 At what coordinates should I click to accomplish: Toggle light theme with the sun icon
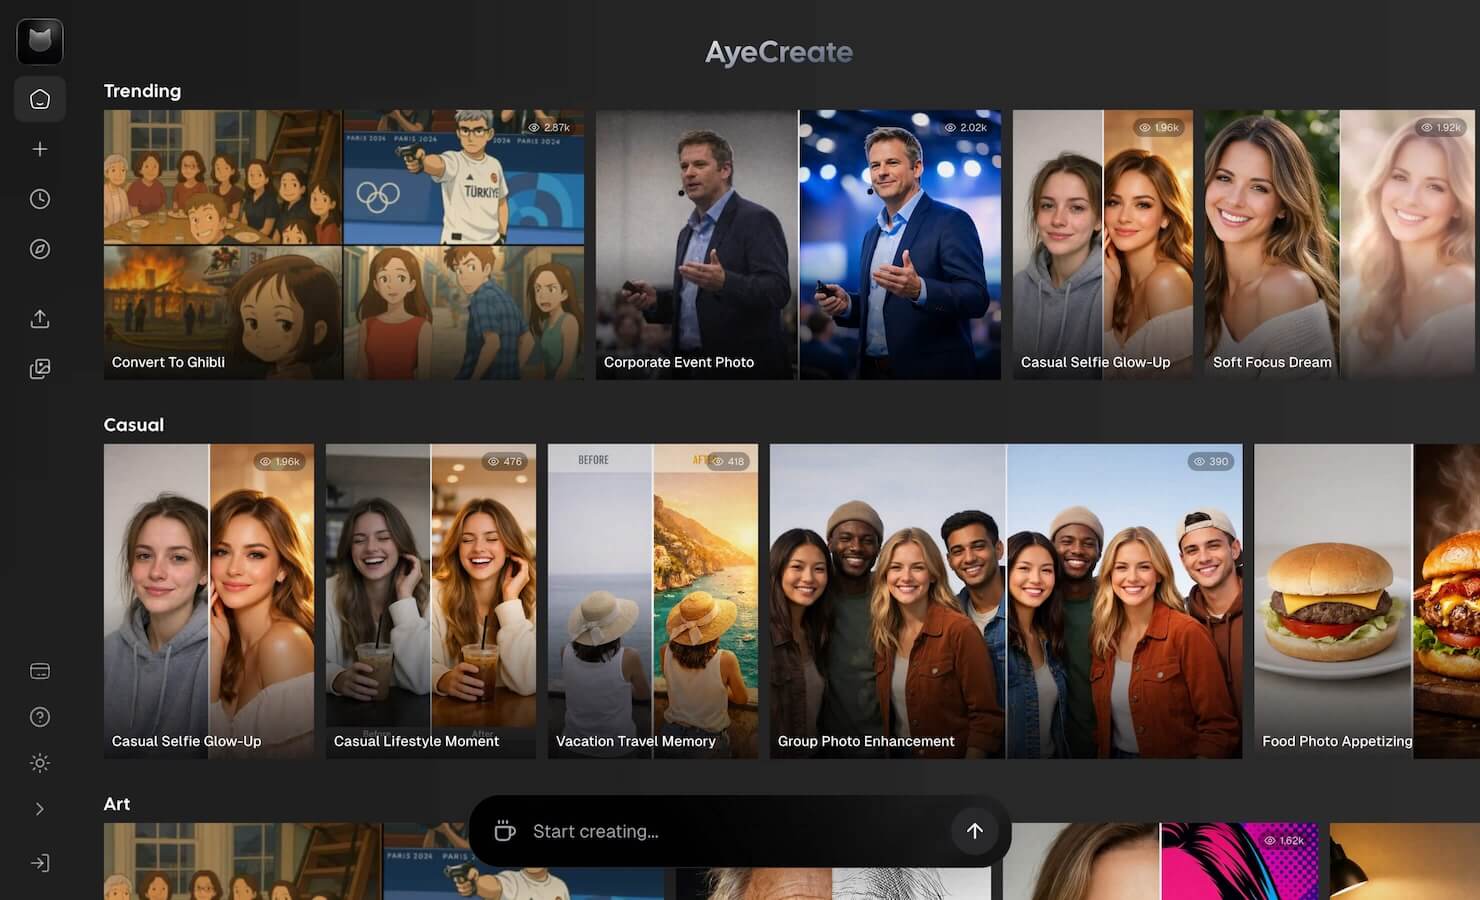(x=39, y=762)
